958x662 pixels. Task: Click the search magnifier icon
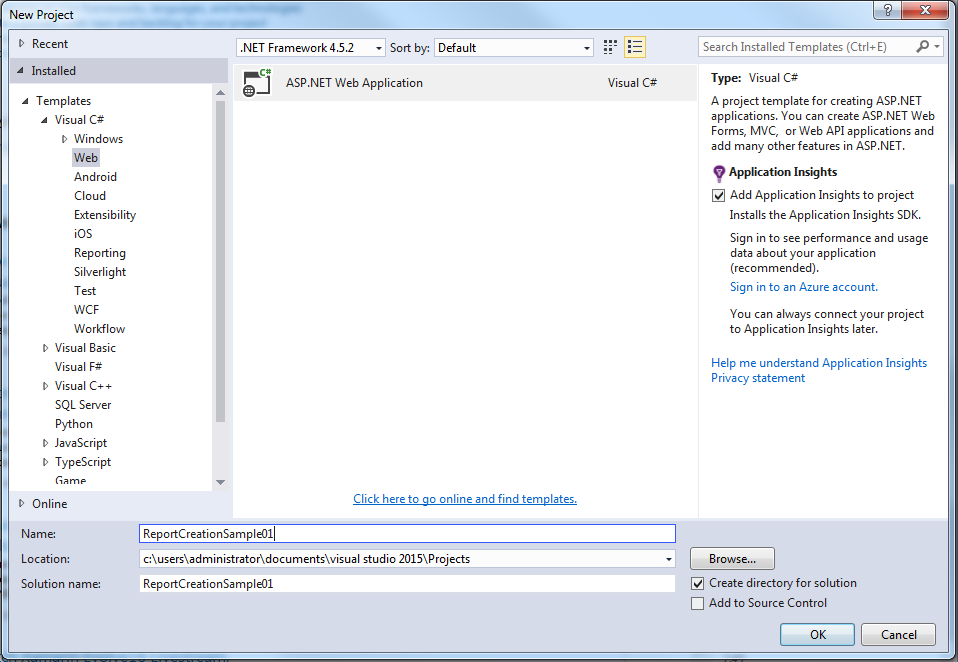923,46
